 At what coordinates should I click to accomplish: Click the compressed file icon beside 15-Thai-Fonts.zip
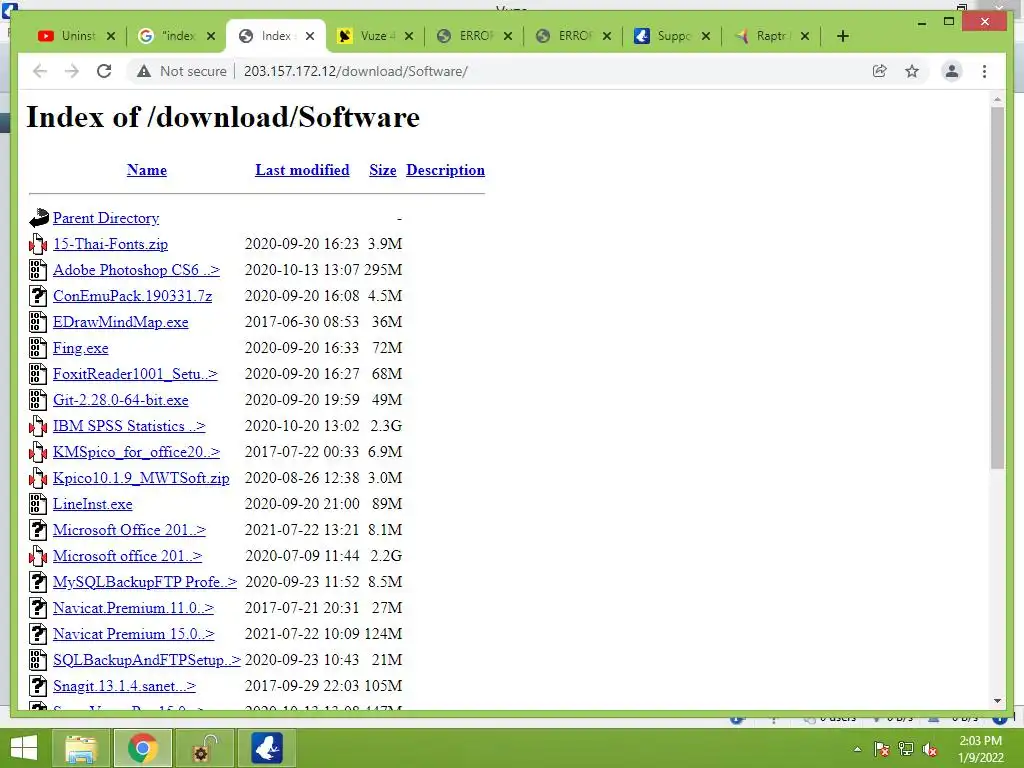39,244
